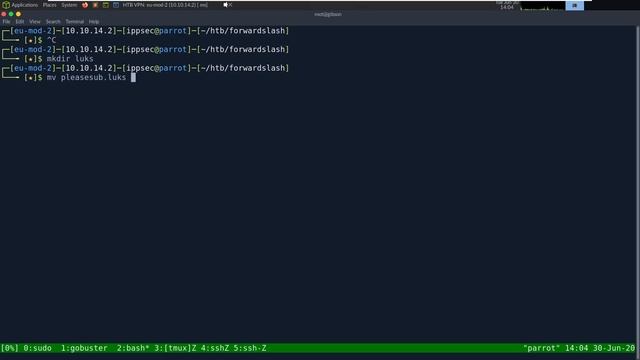Click the "parrot" hostname in tmux status
640x360 pixels.
tap(541, 348)
